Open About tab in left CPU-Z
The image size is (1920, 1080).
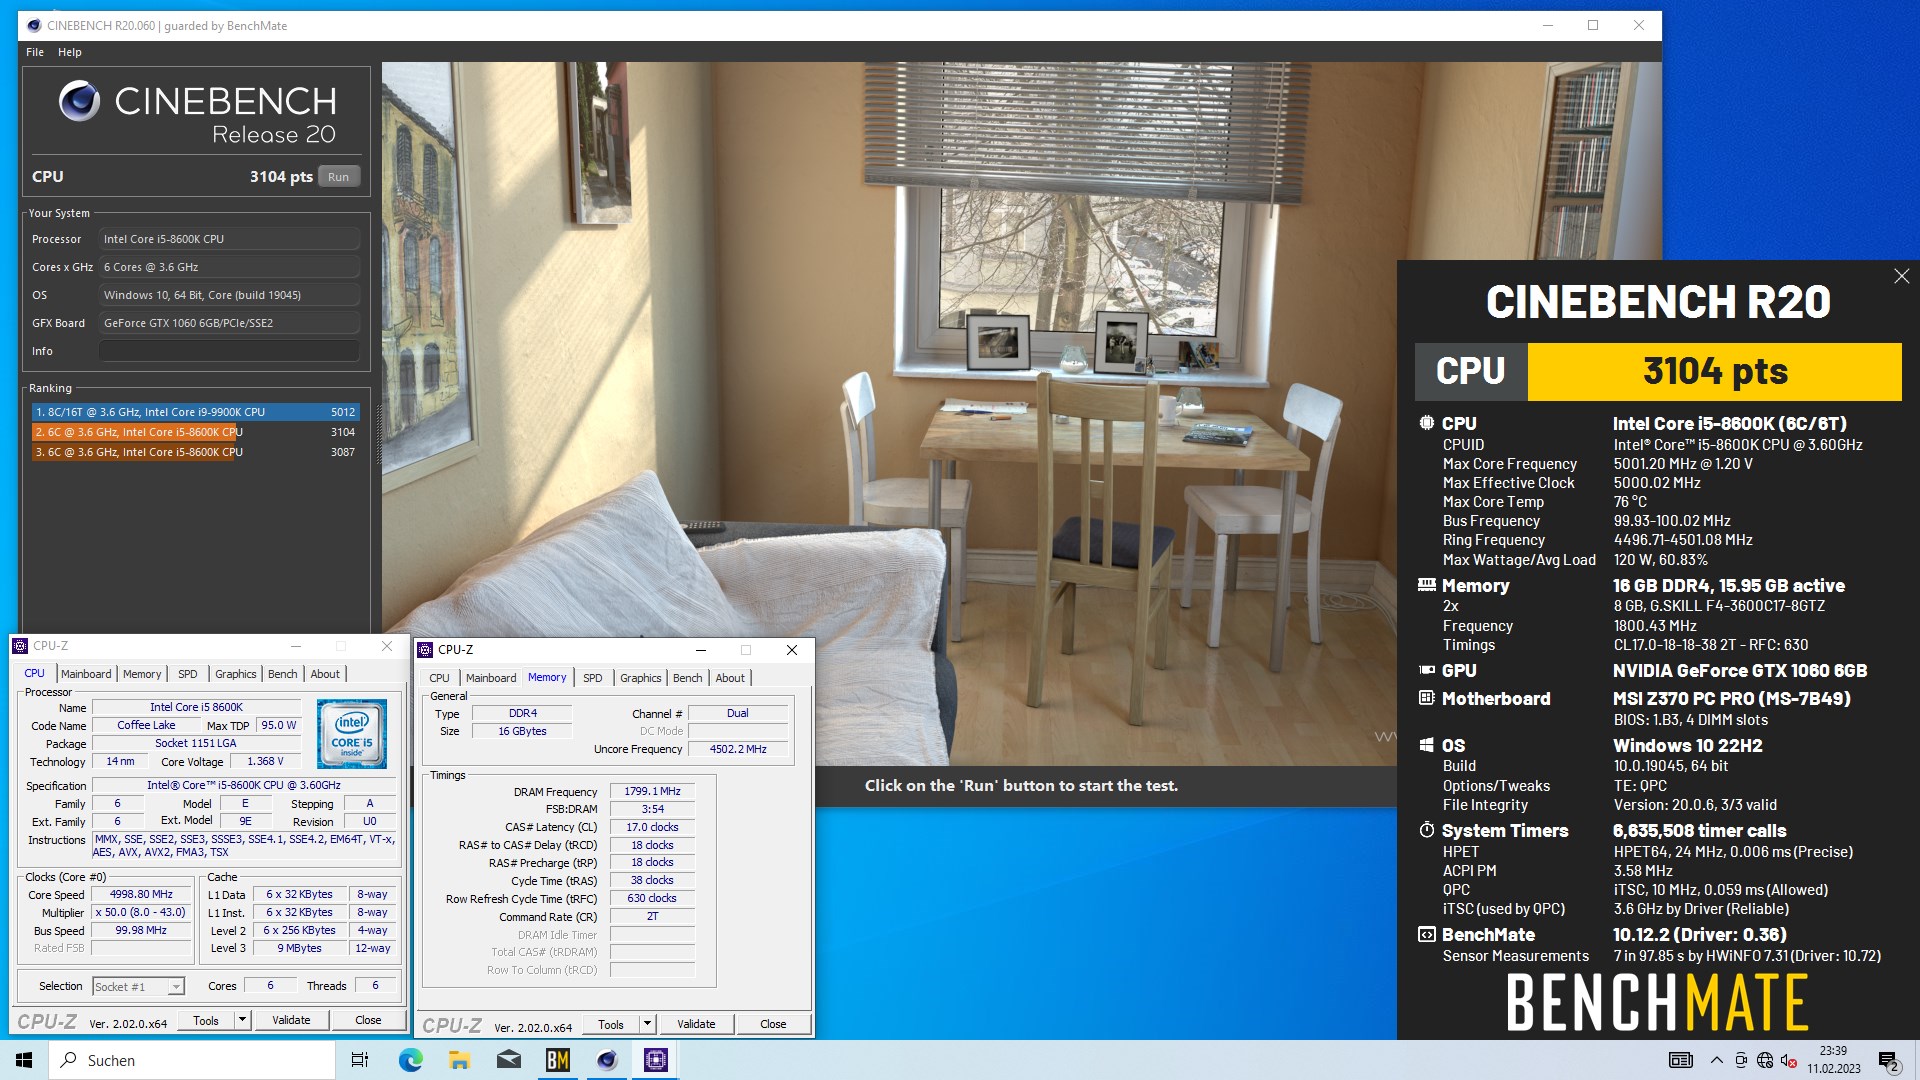pos(325,674)
